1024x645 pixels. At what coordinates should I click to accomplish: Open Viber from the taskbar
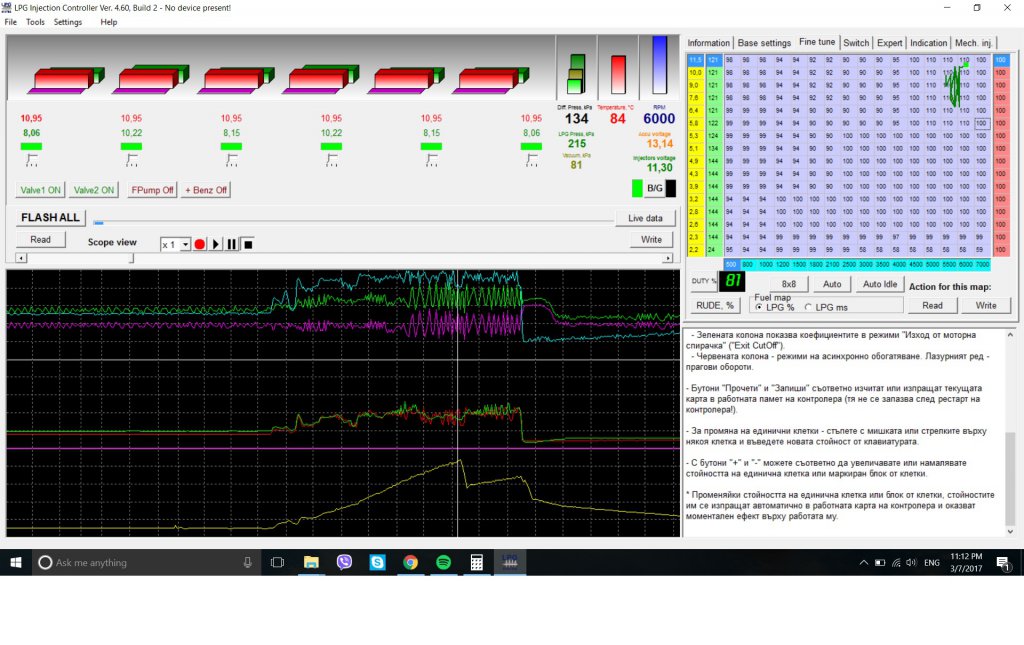pos(345,563)
